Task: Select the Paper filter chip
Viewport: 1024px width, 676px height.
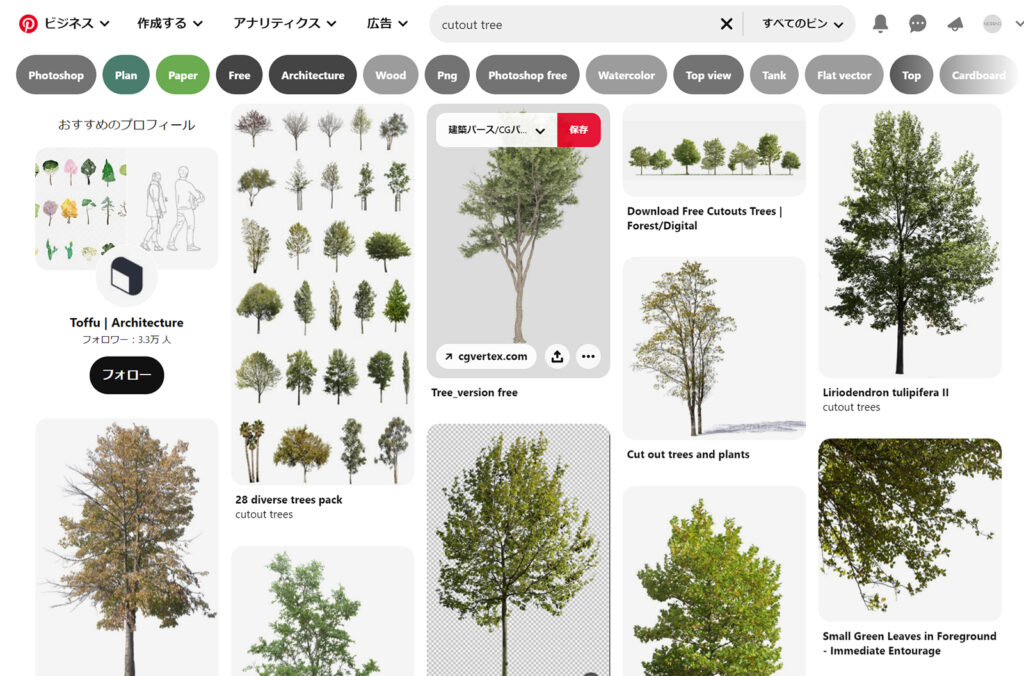Action: click(x=183, y=75)
